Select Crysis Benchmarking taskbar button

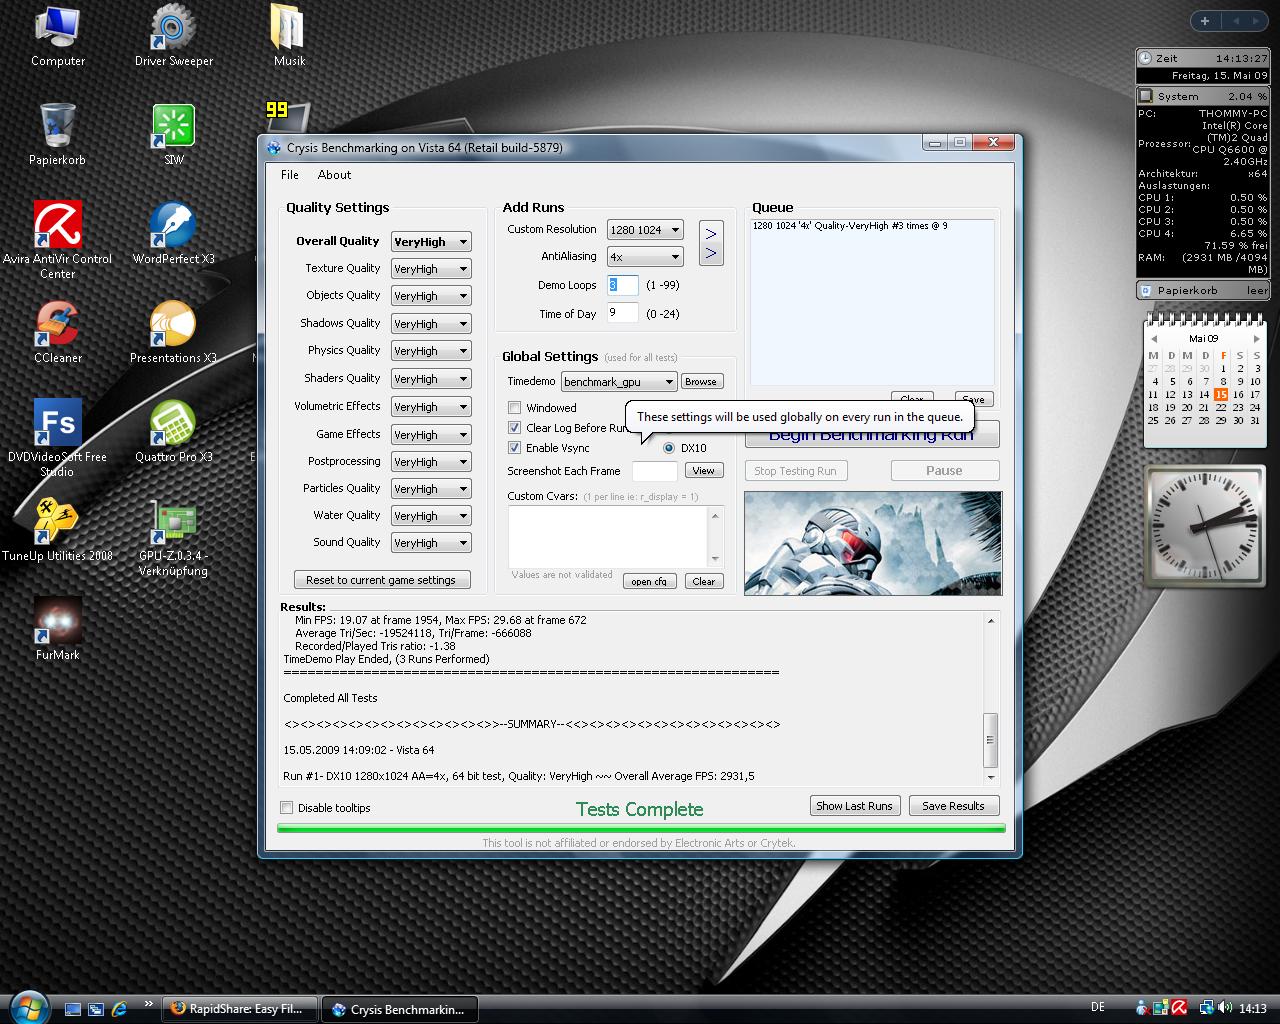(x=399, y=1008)
